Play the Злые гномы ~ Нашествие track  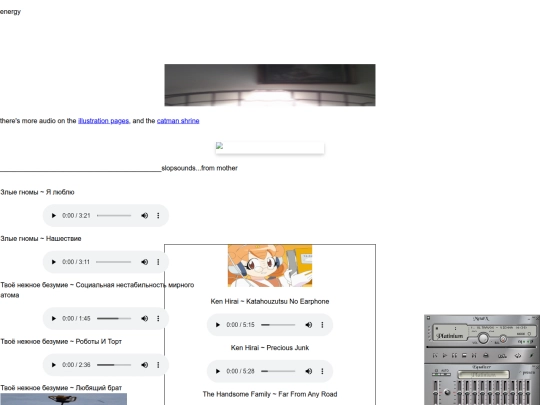pyautogui.click(x=53, y=262)
